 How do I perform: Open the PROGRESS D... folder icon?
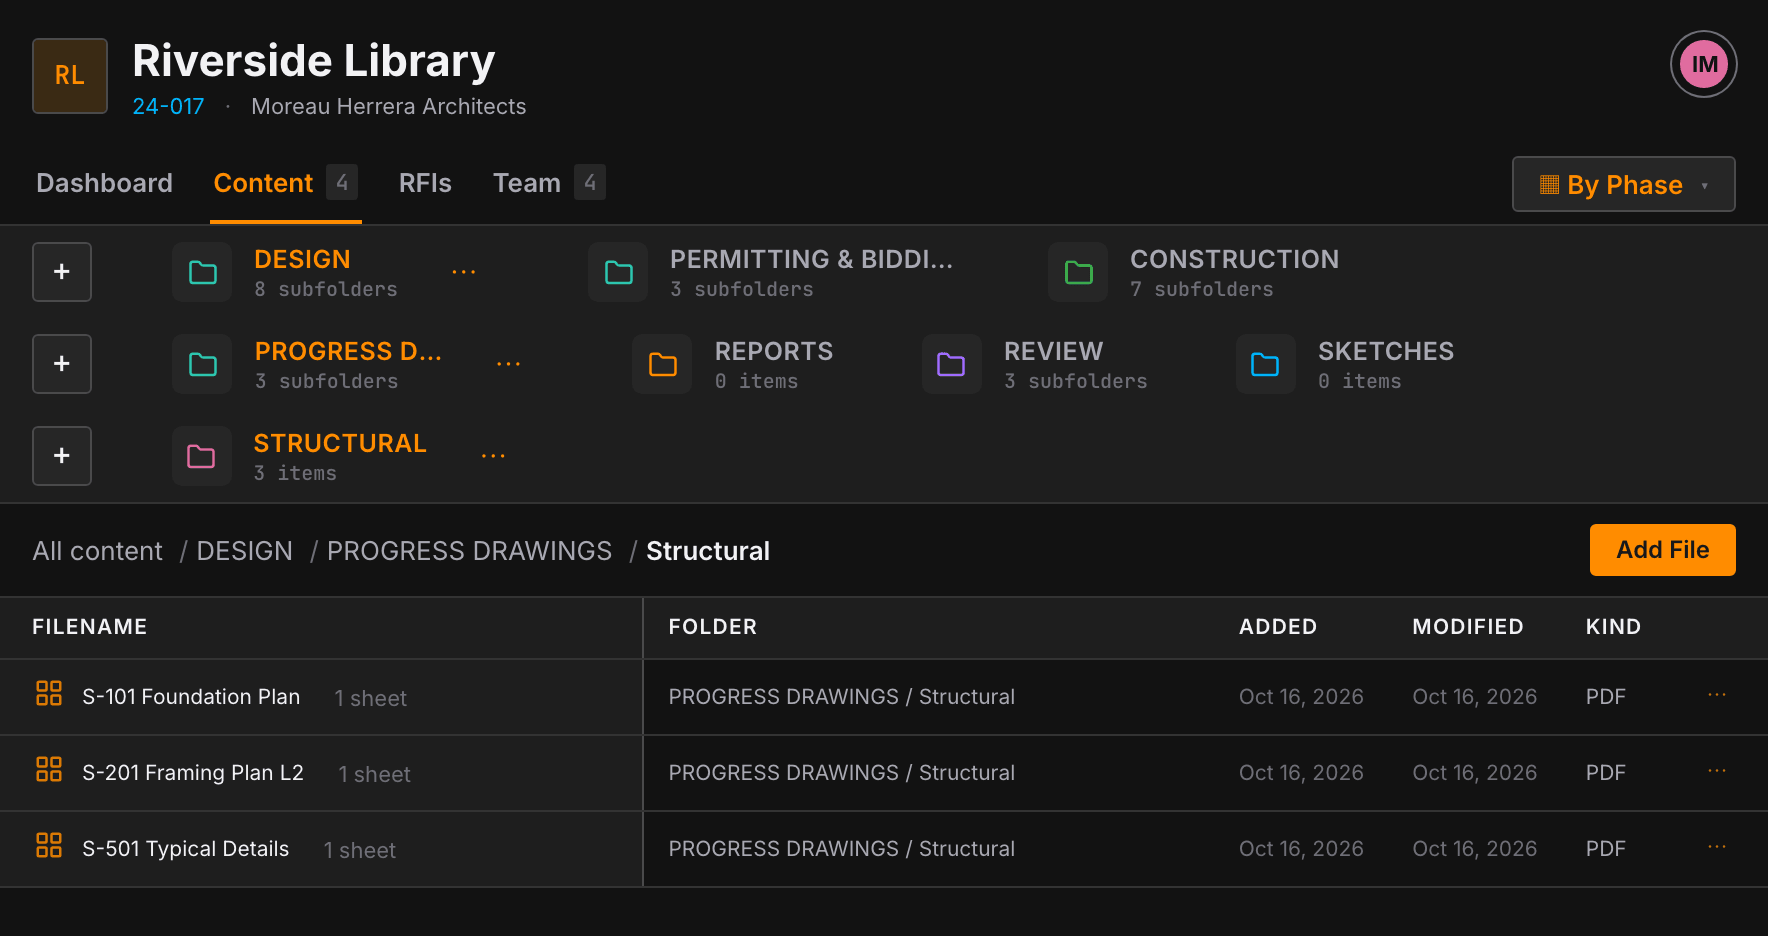tap(202, 364)
